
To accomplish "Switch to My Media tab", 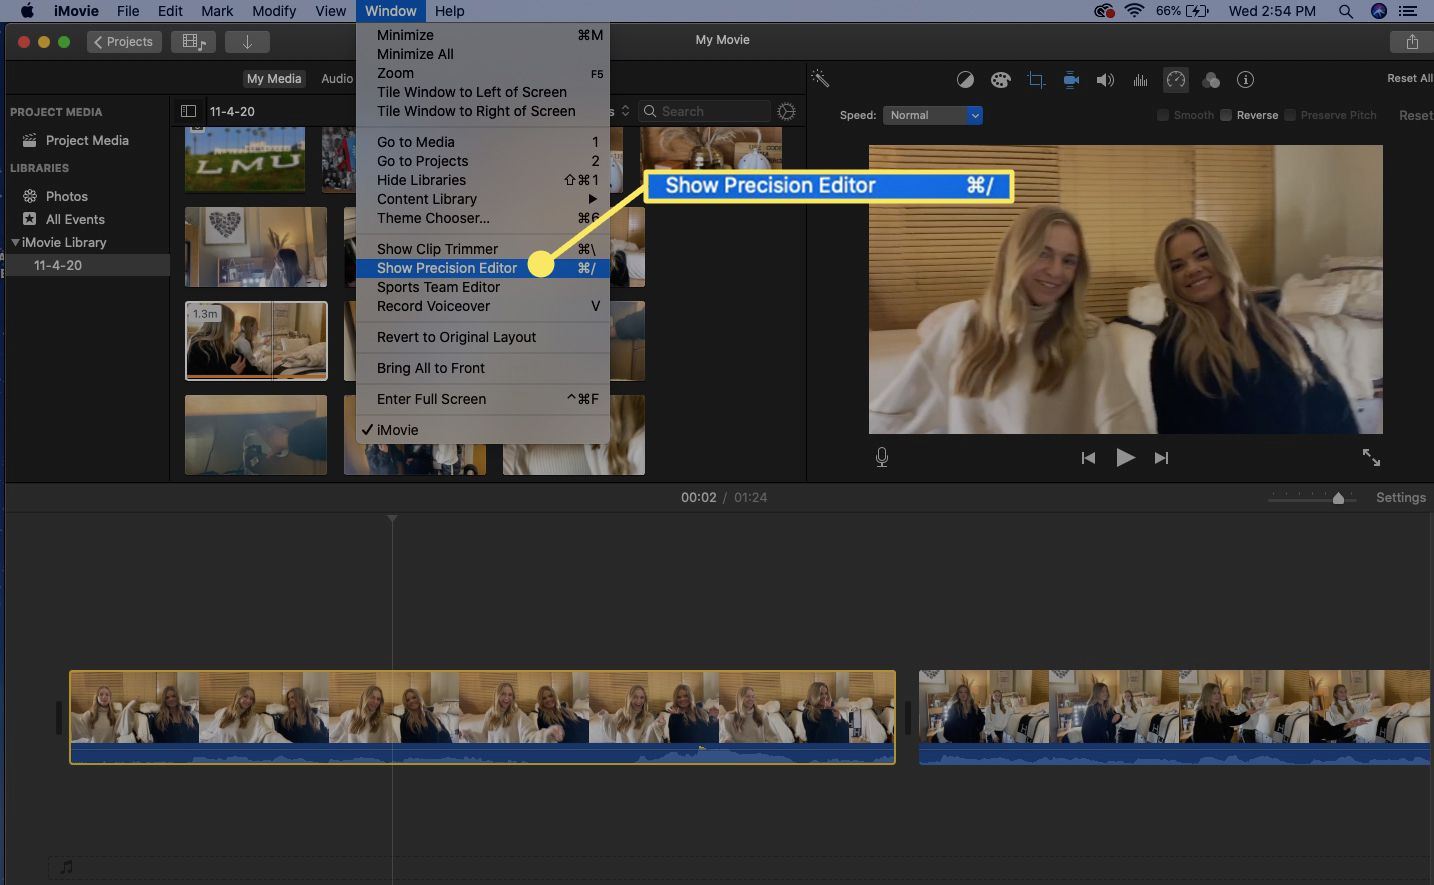I will 274,78.
